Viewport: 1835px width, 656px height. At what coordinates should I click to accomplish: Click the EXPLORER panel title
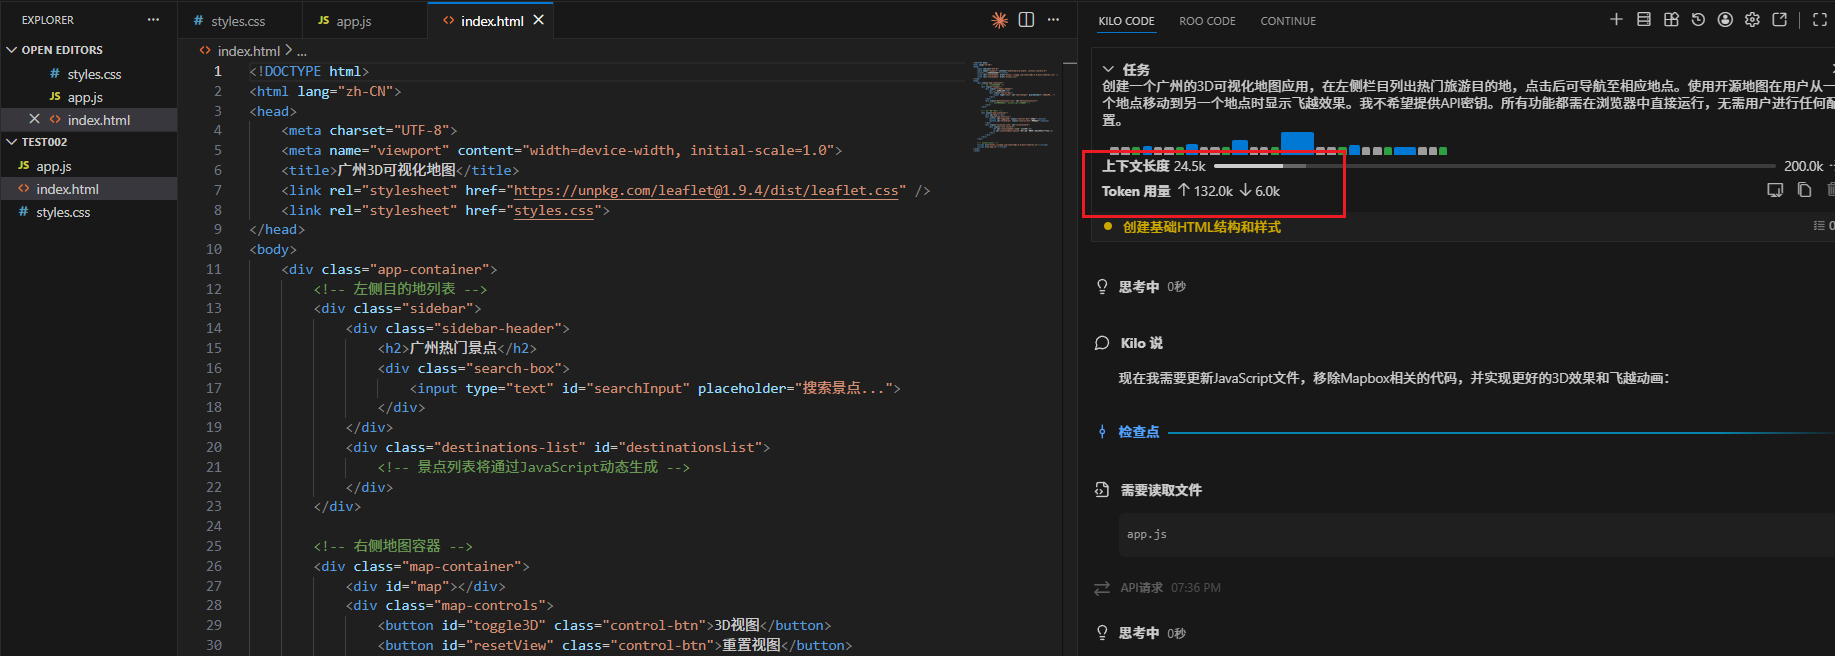tap(48, 20)
